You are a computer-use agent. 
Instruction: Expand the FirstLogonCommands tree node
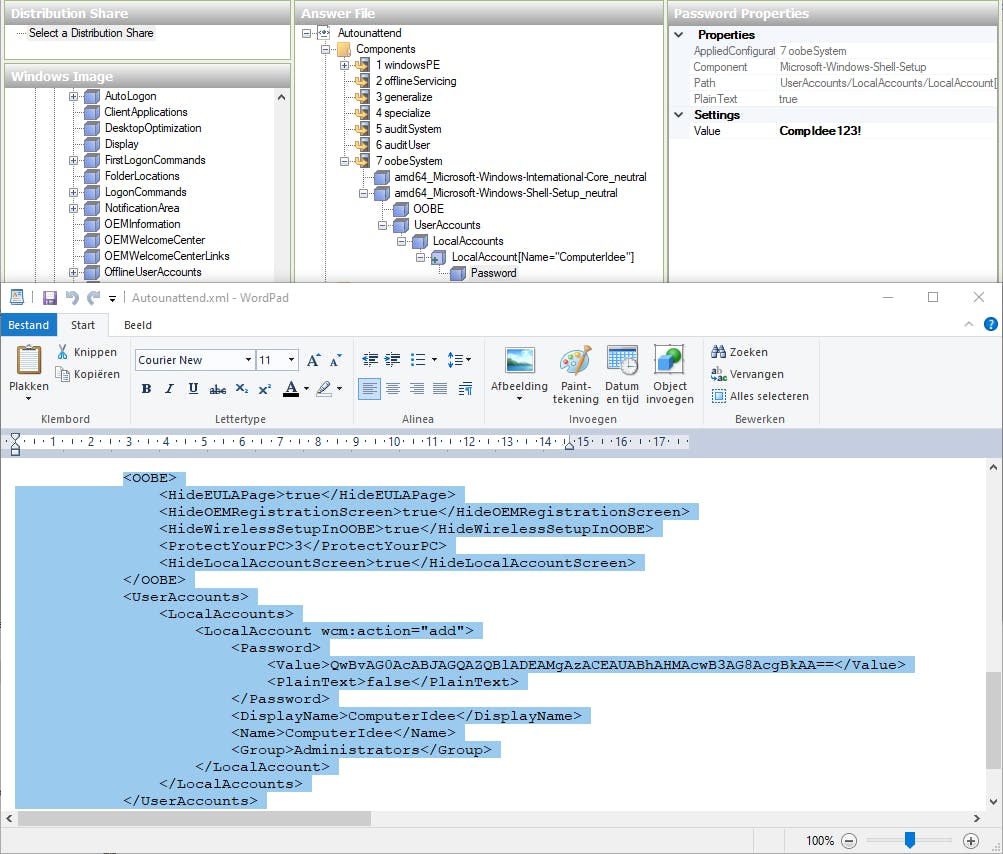[x=74, y=160]
